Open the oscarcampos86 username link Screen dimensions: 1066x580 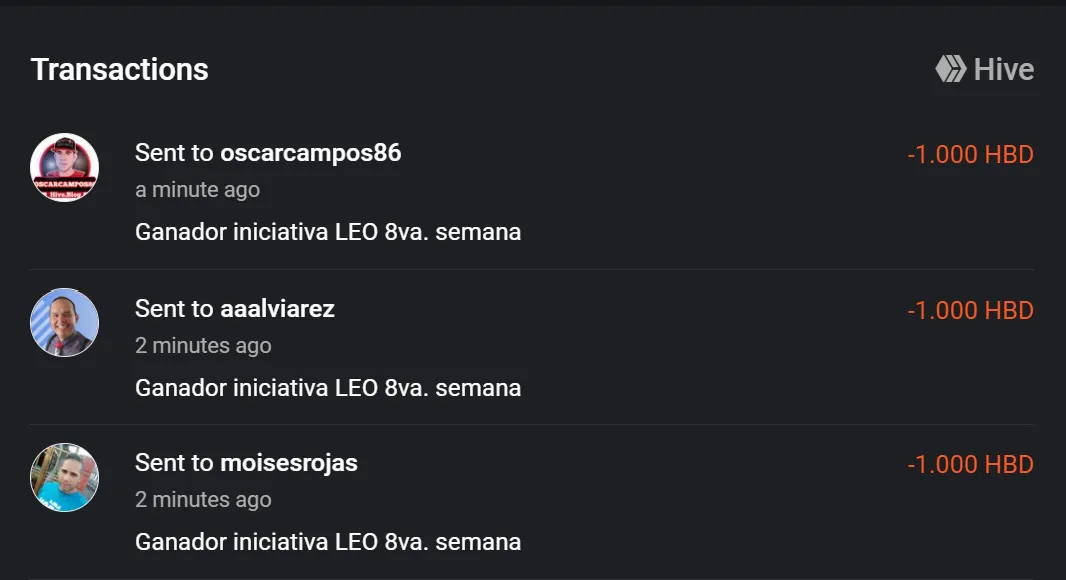[310, 153]
